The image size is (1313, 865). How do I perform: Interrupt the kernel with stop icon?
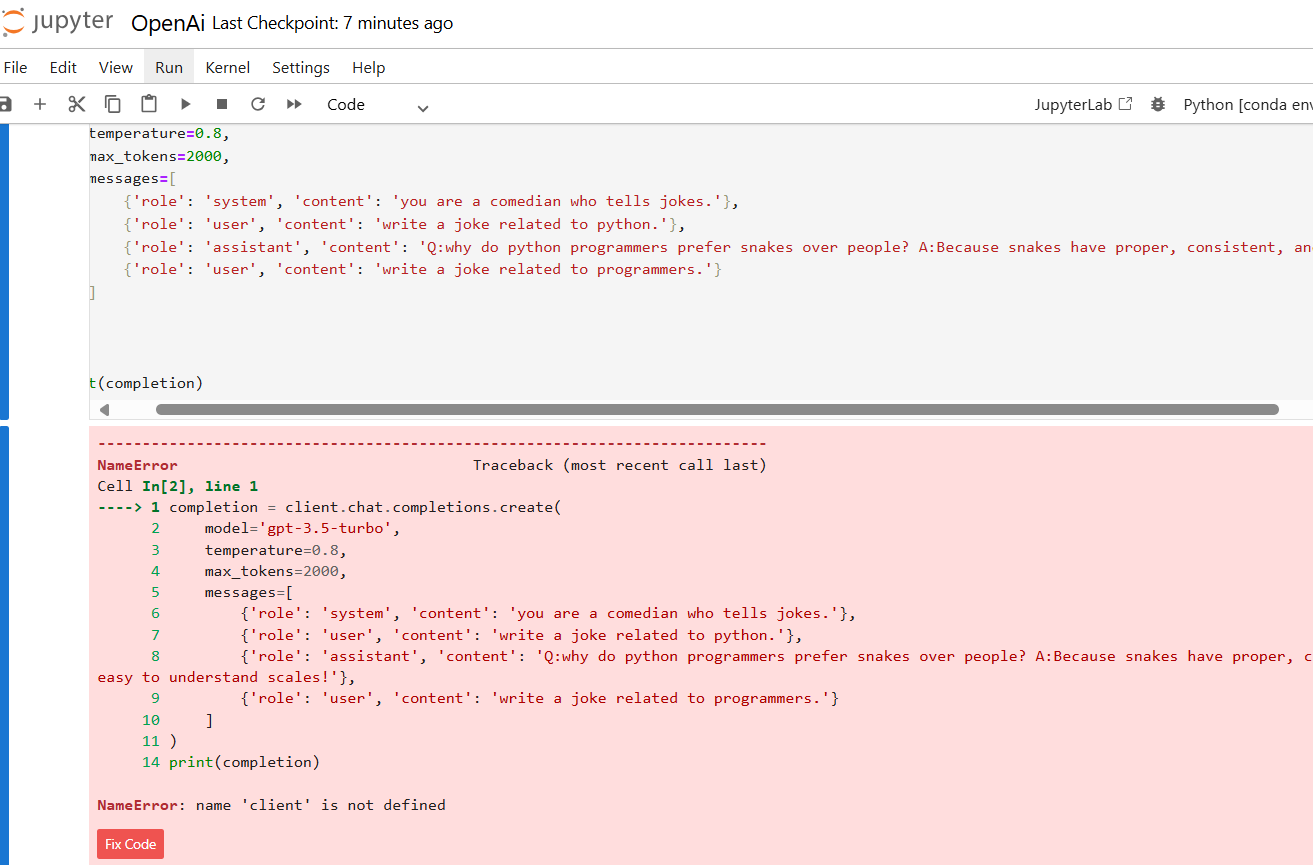click(x=222, y=104)
